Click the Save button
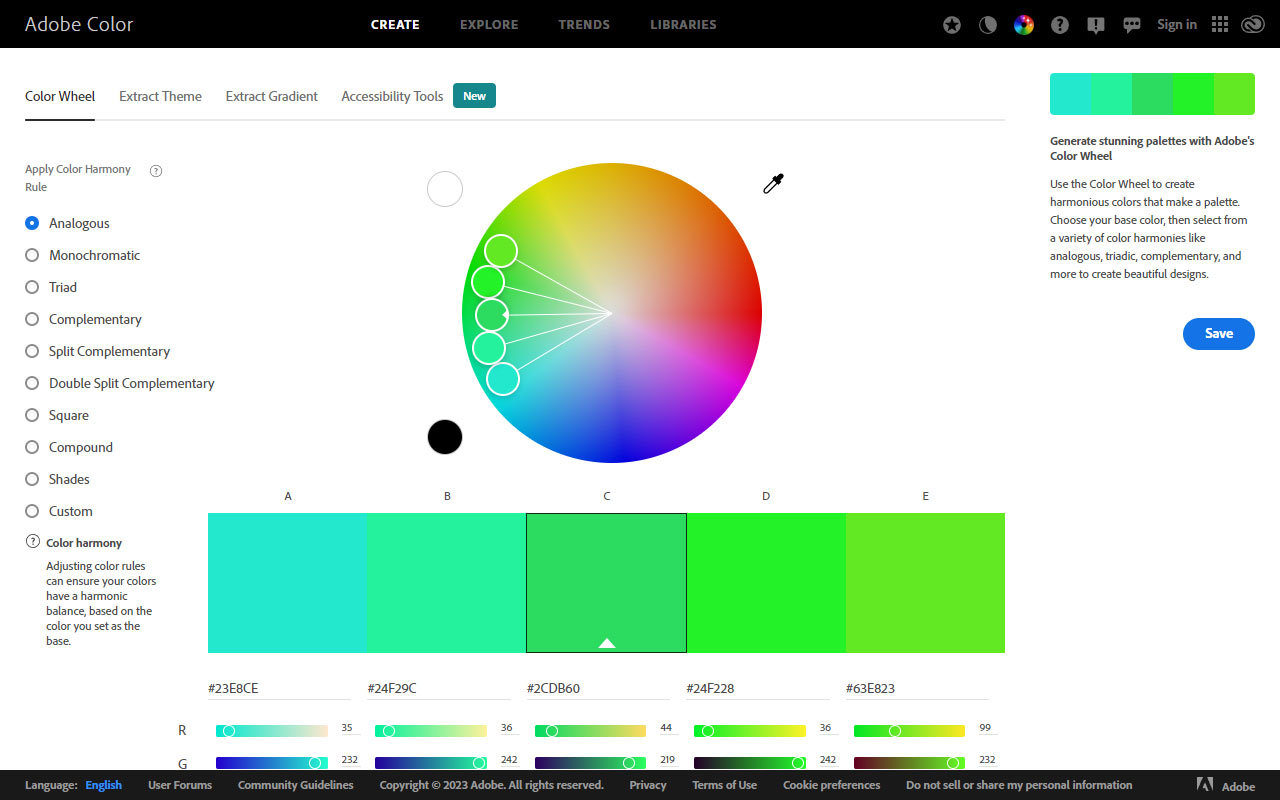Screen dimensions: 1280x800 (1218, 334)
